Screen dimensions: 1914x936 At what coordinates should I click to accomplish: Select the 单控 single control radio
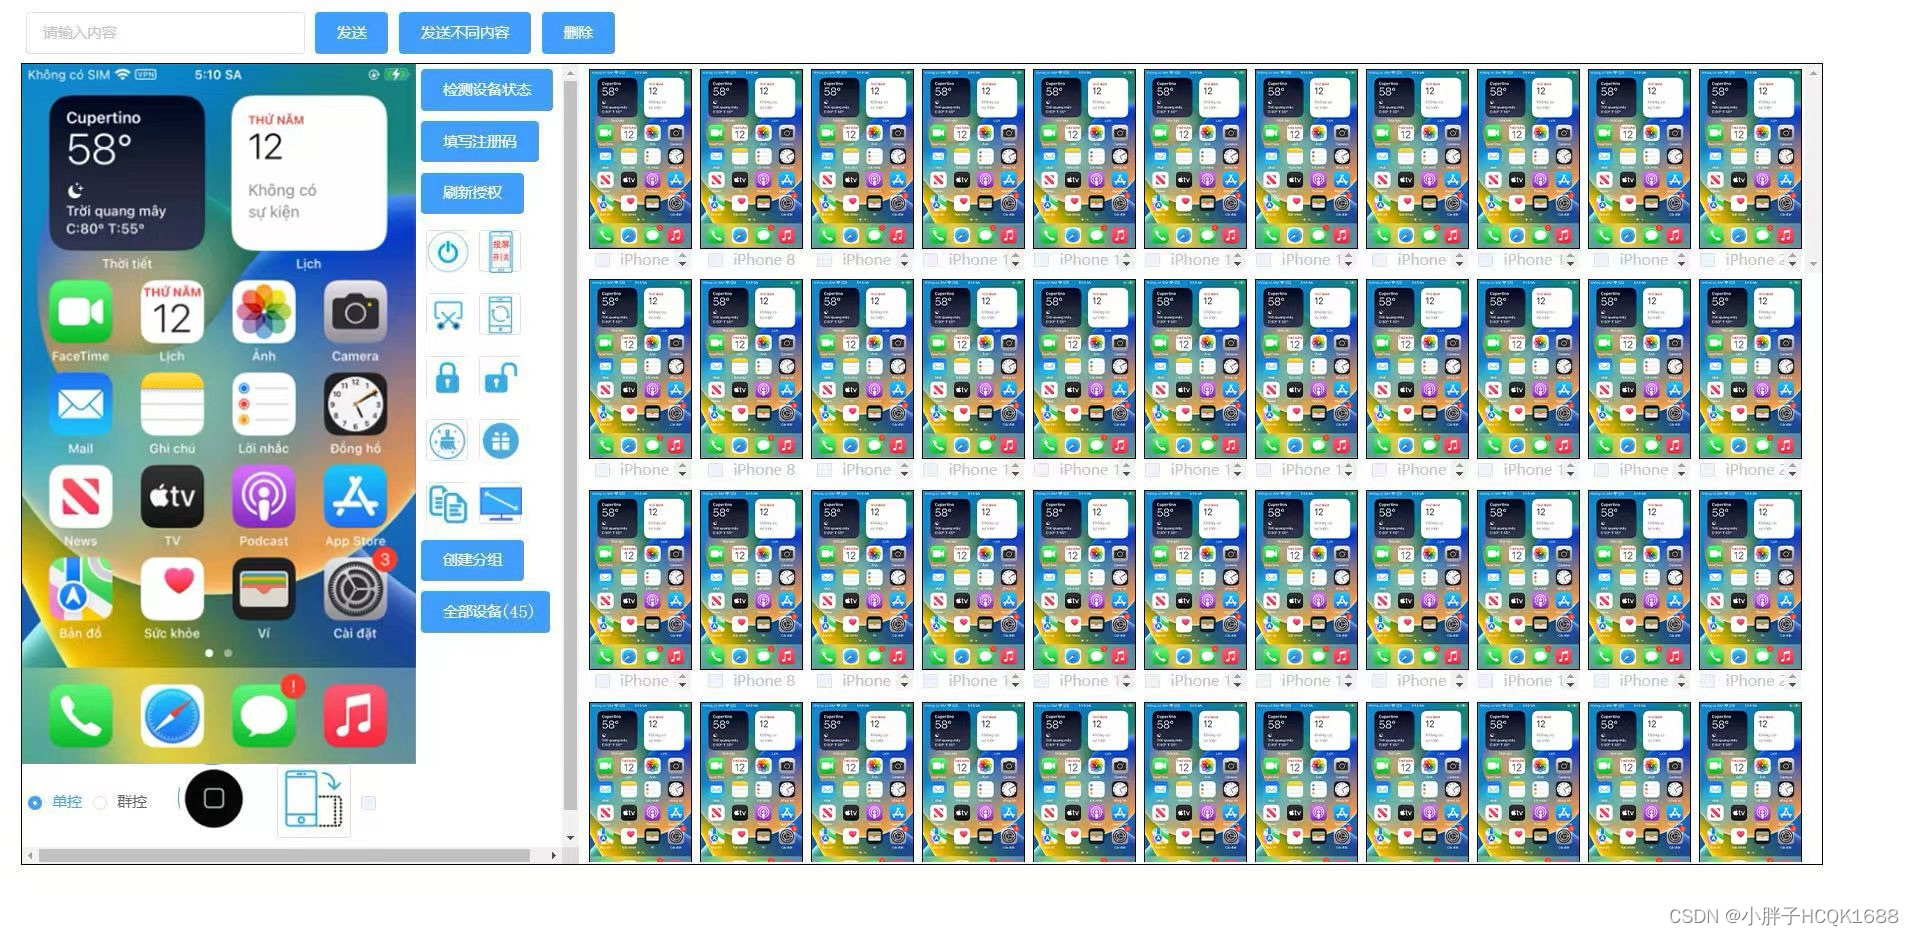[x=35, y=802]
